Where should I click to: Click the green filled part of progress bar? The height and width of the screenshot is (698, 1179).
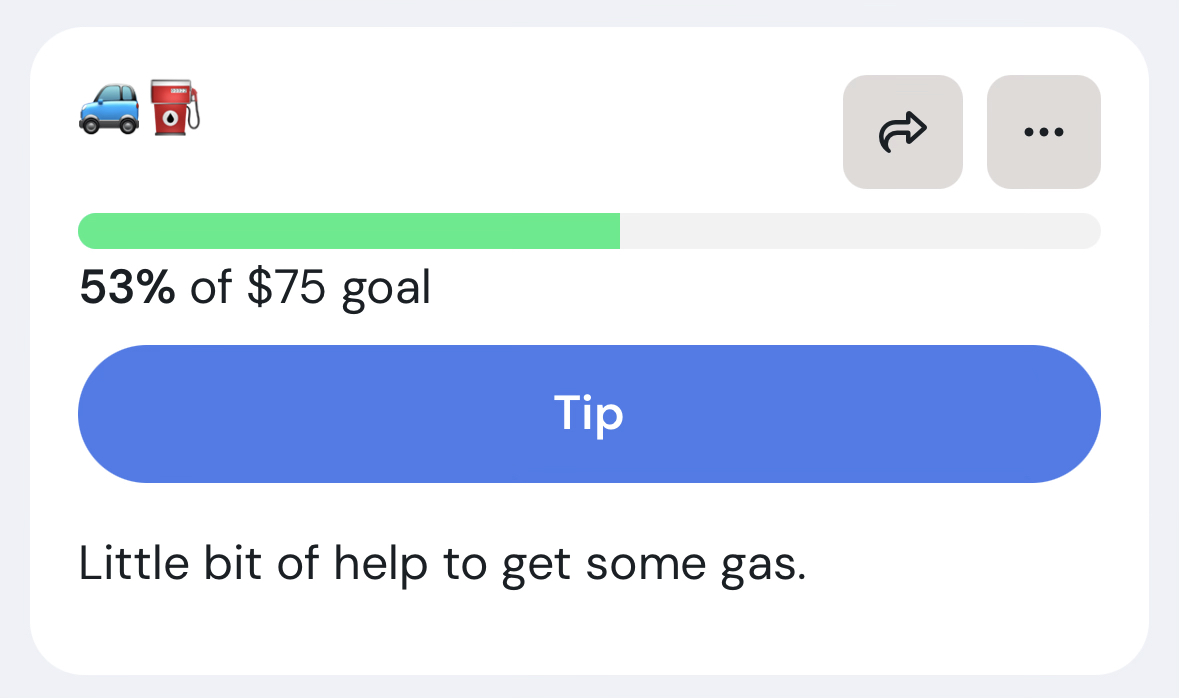(x=349, y=231)
